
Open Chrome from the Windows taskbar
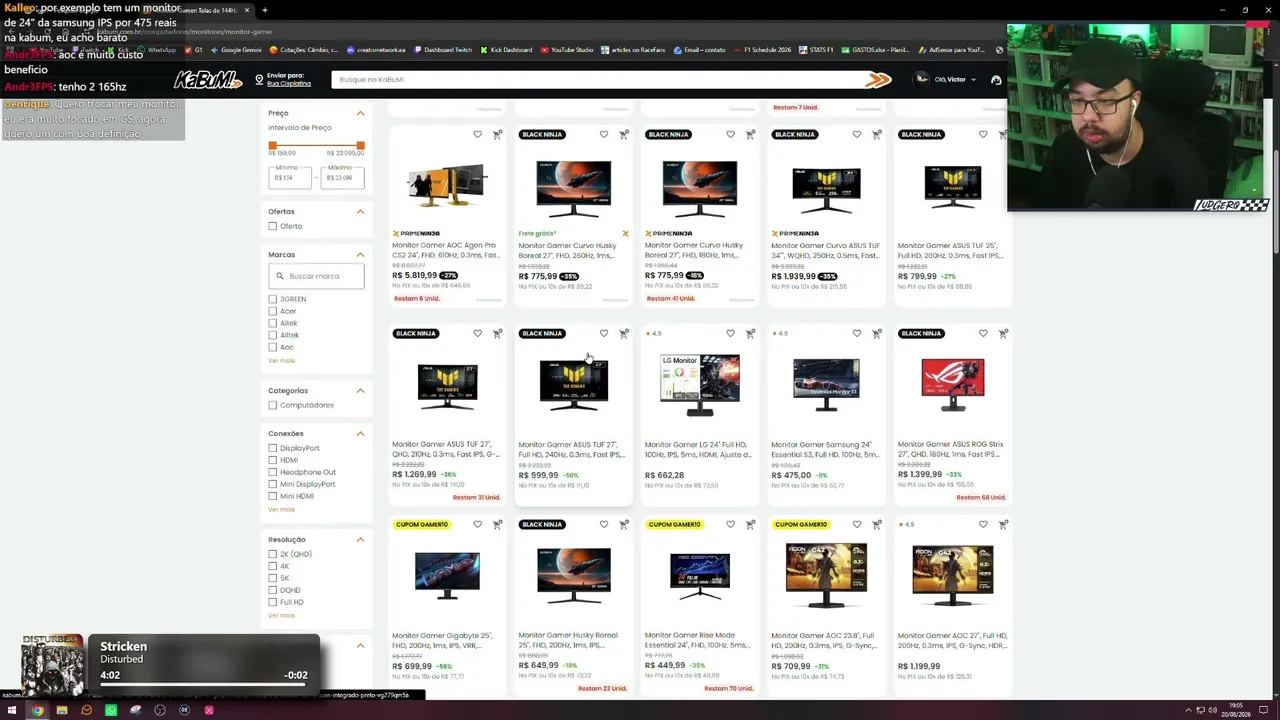[x=37, y=711]
